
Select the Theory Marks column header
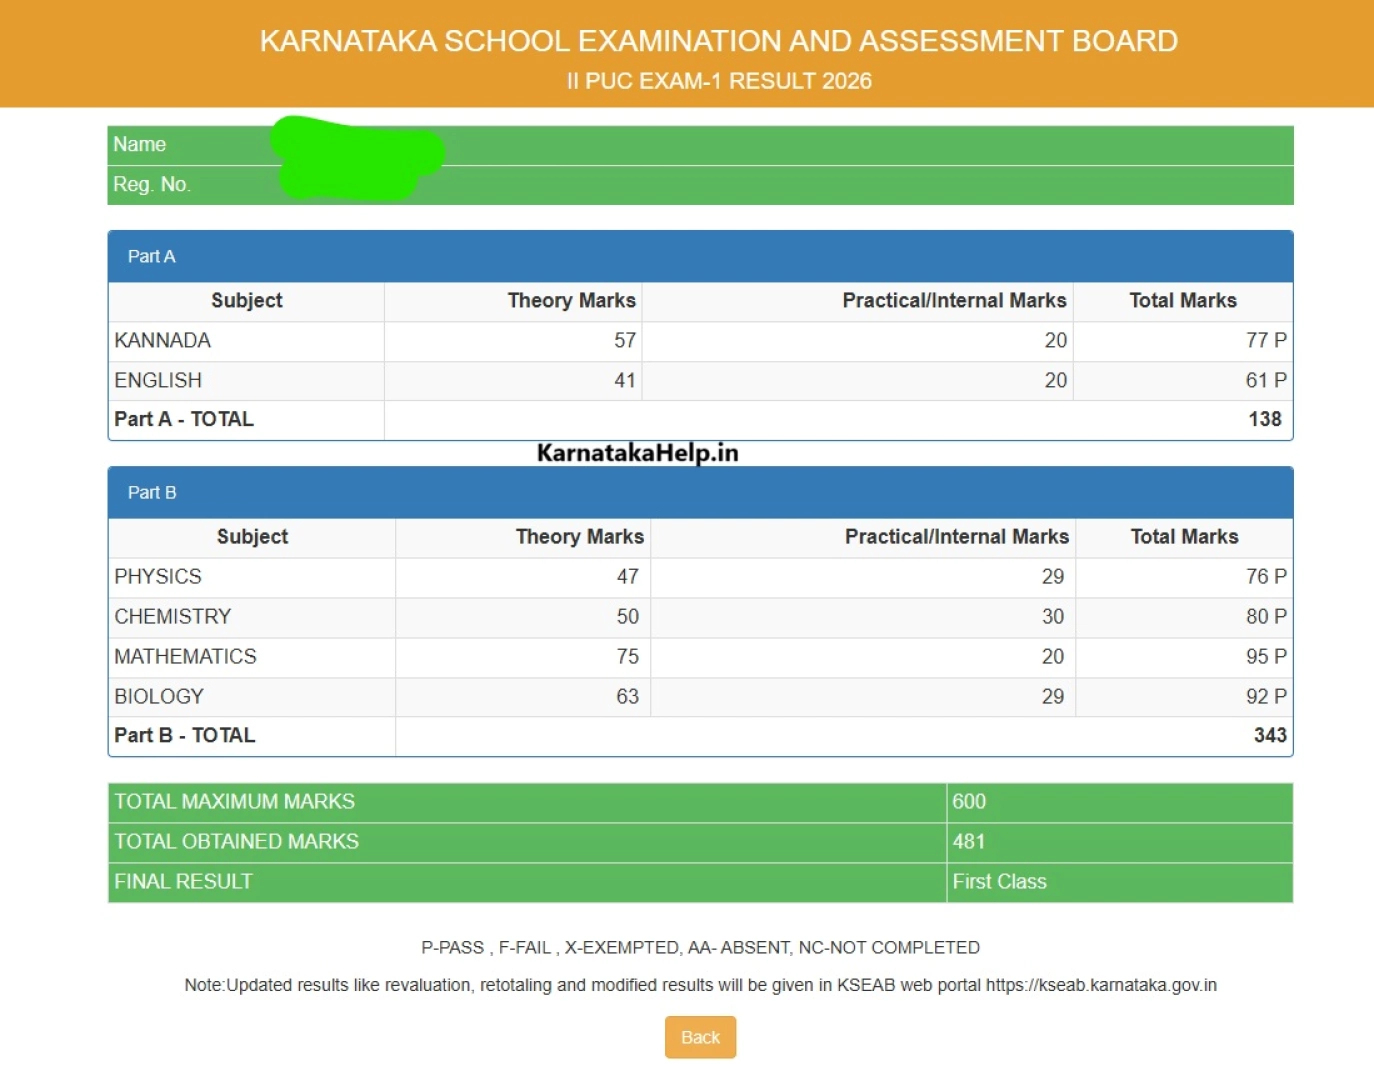571,300
